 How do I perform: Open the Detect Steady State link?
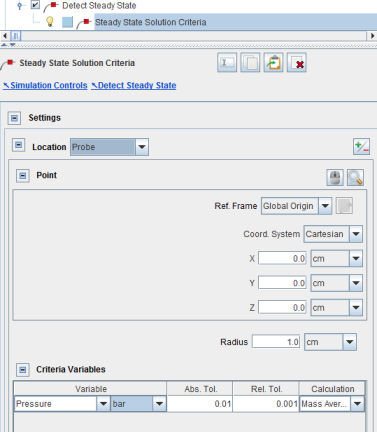[134, 86]
